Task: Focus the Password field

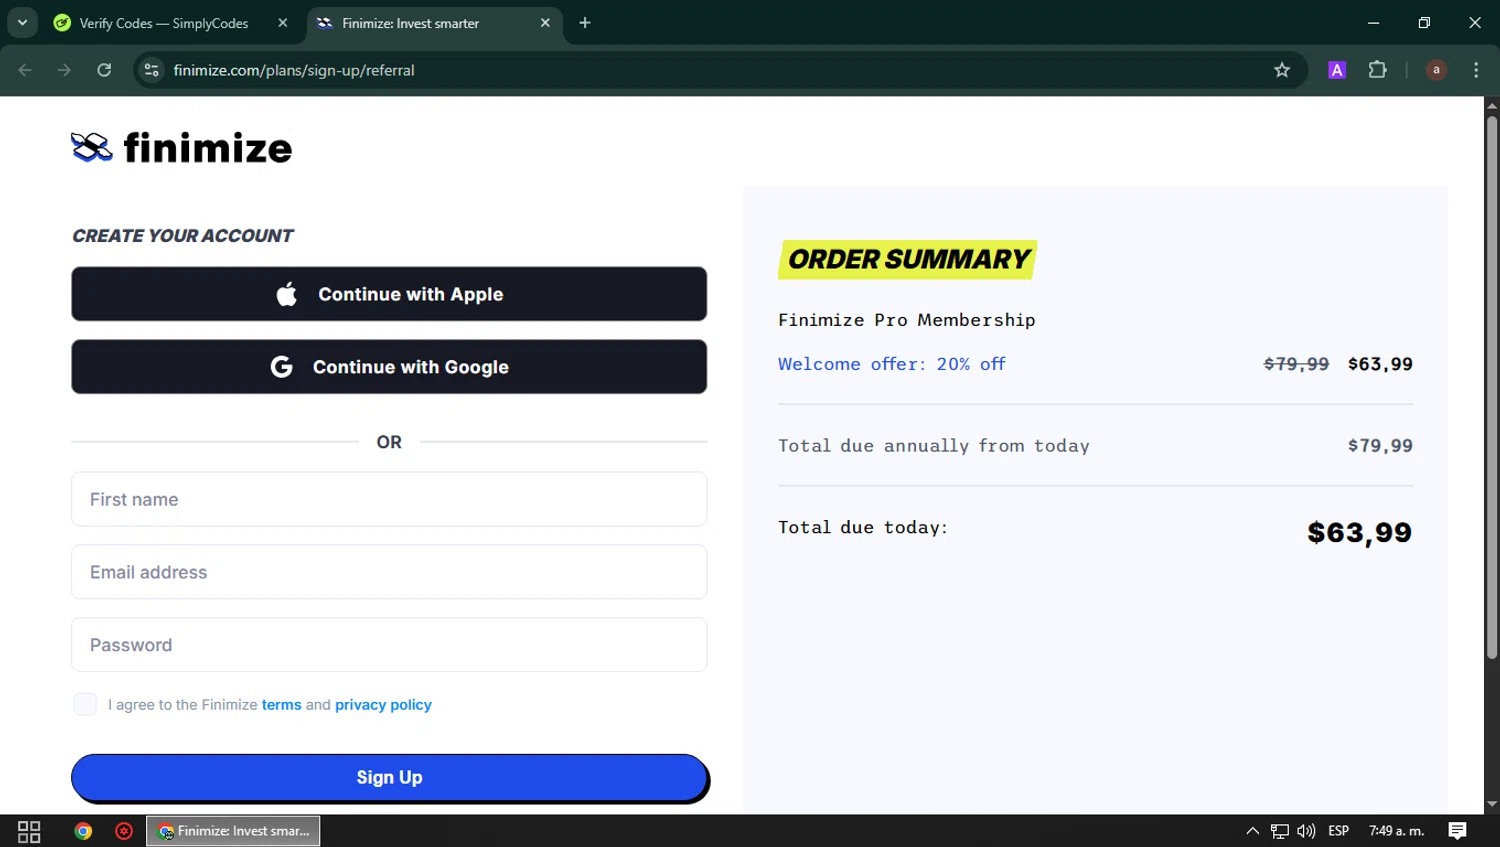Action: click(389, 645)
